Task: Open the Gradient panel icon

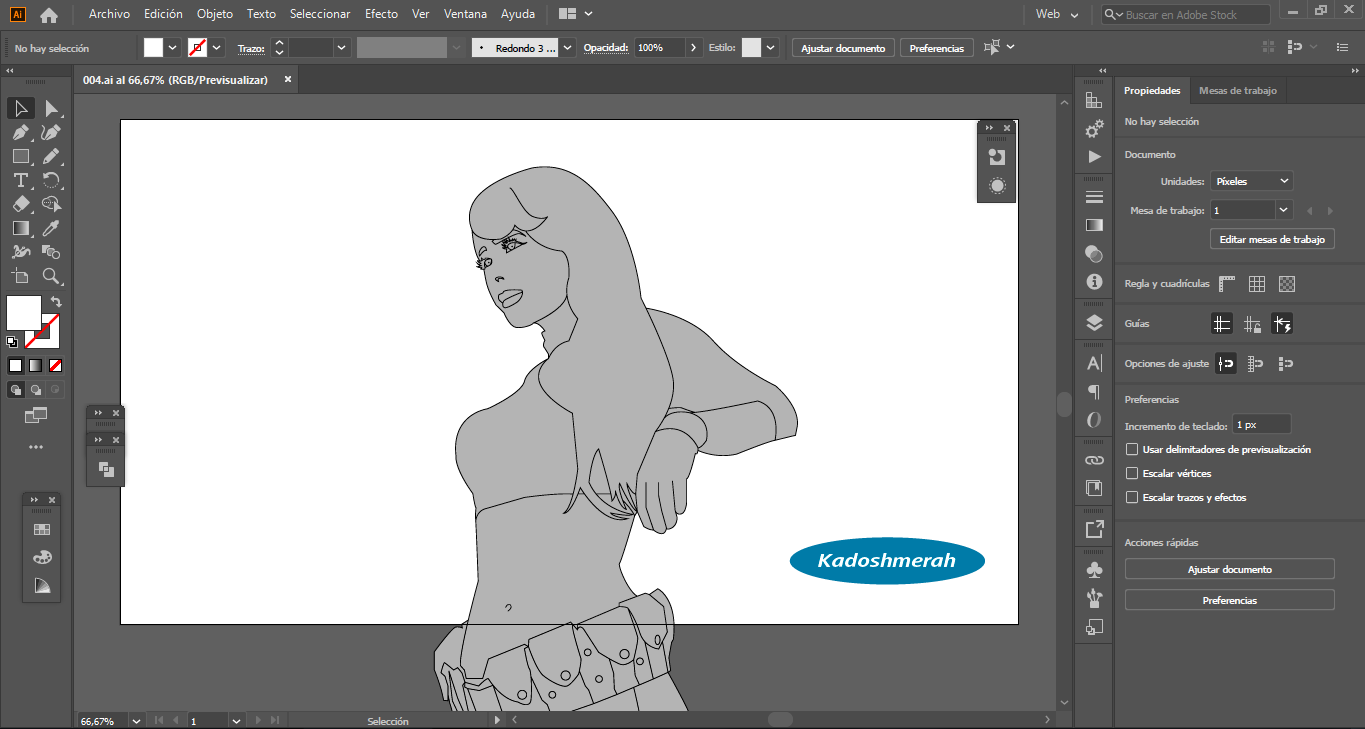Action: click(1094, 225)
